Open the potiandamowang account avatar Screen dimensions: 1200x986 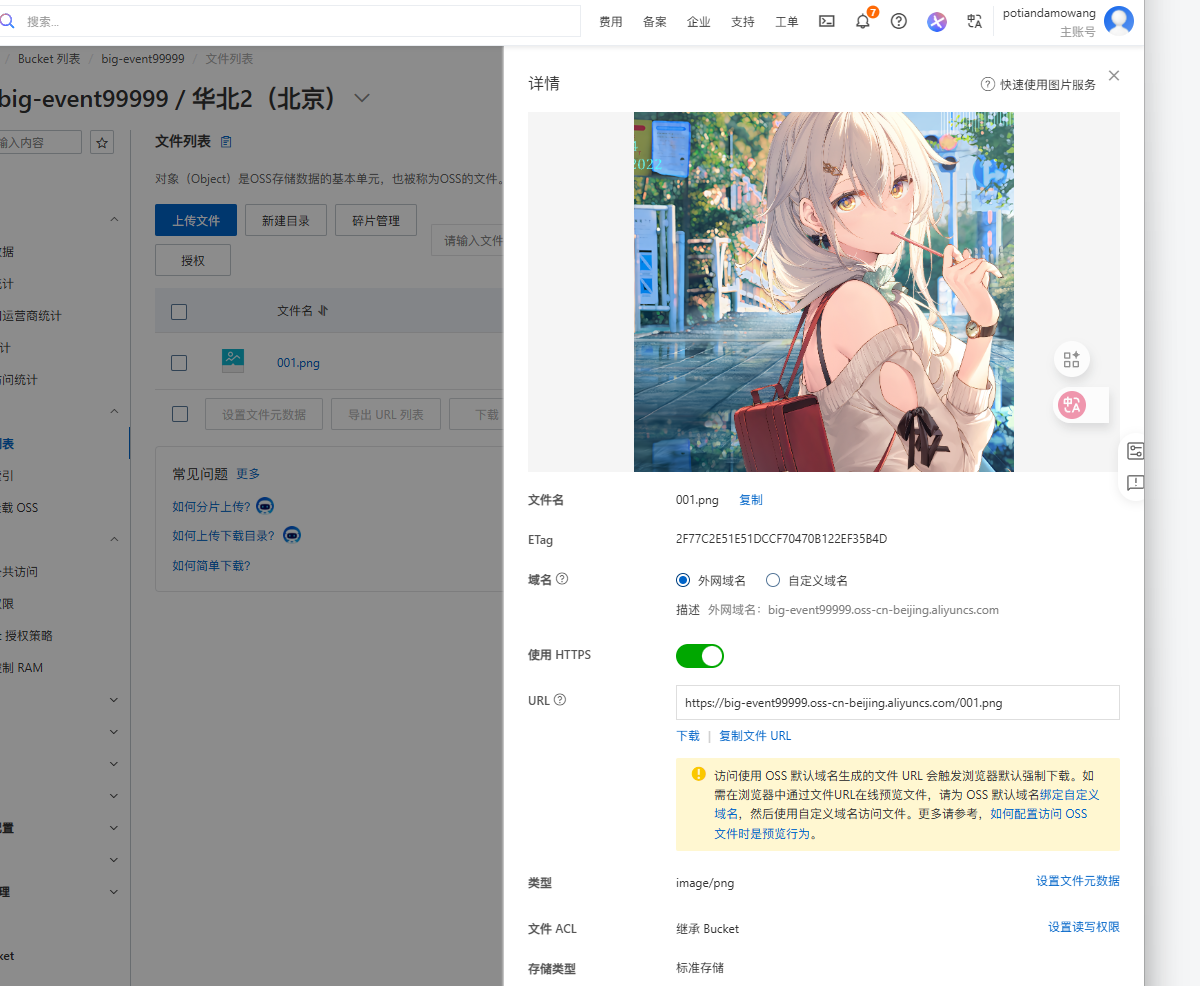pos(1119,21)
